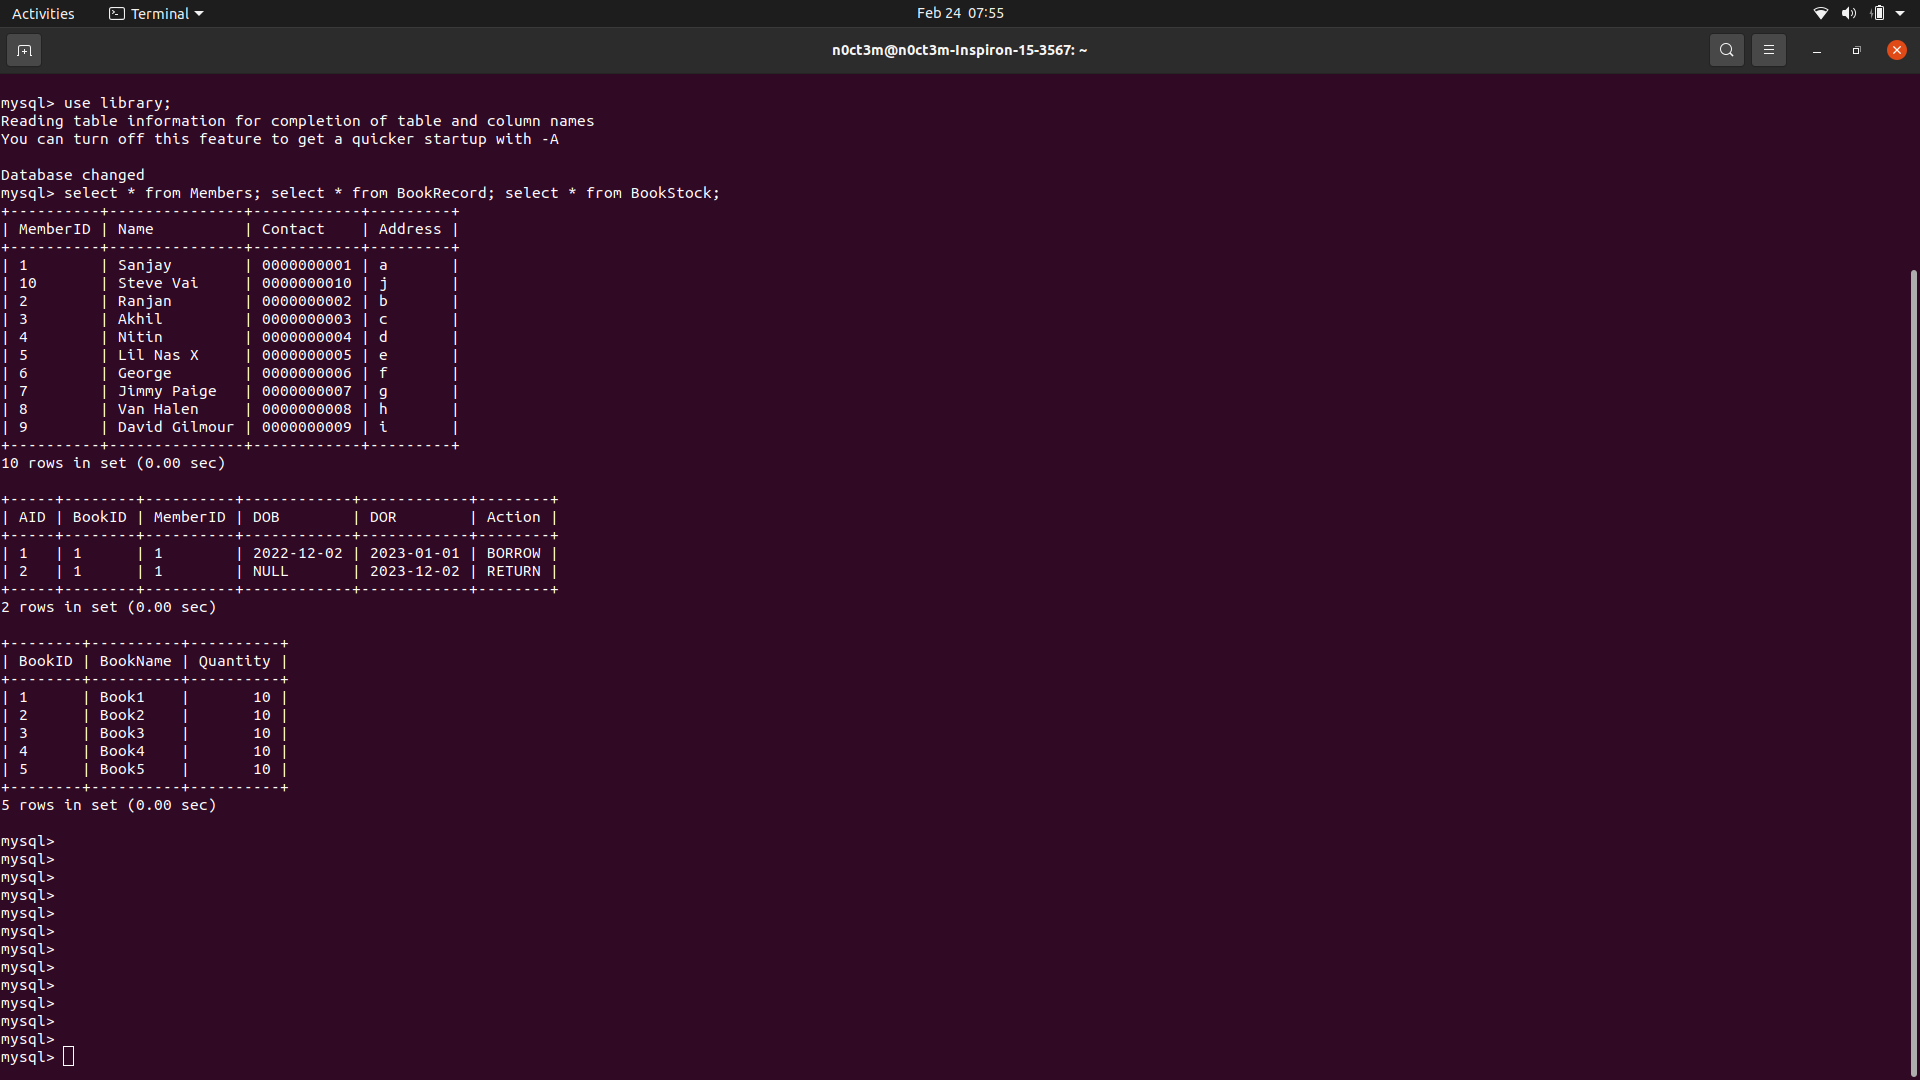Viewport: 1920px width, 1080px height.
Task: Click the name David Gilmour
Action: coord(176,427)
